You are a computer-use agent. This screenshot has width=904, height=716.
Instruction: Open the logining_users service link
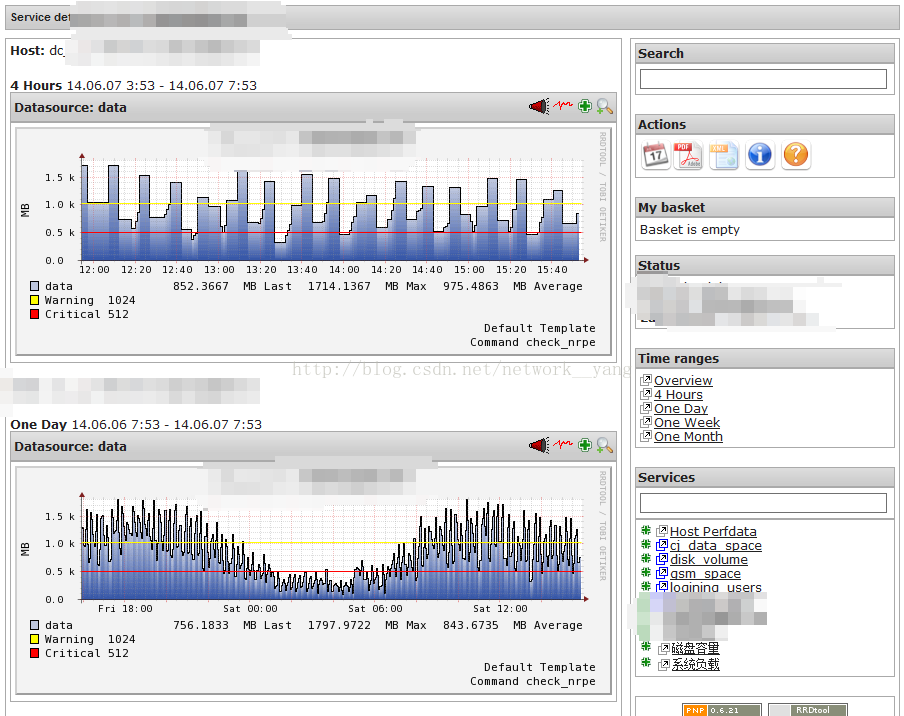pos(715,587)
